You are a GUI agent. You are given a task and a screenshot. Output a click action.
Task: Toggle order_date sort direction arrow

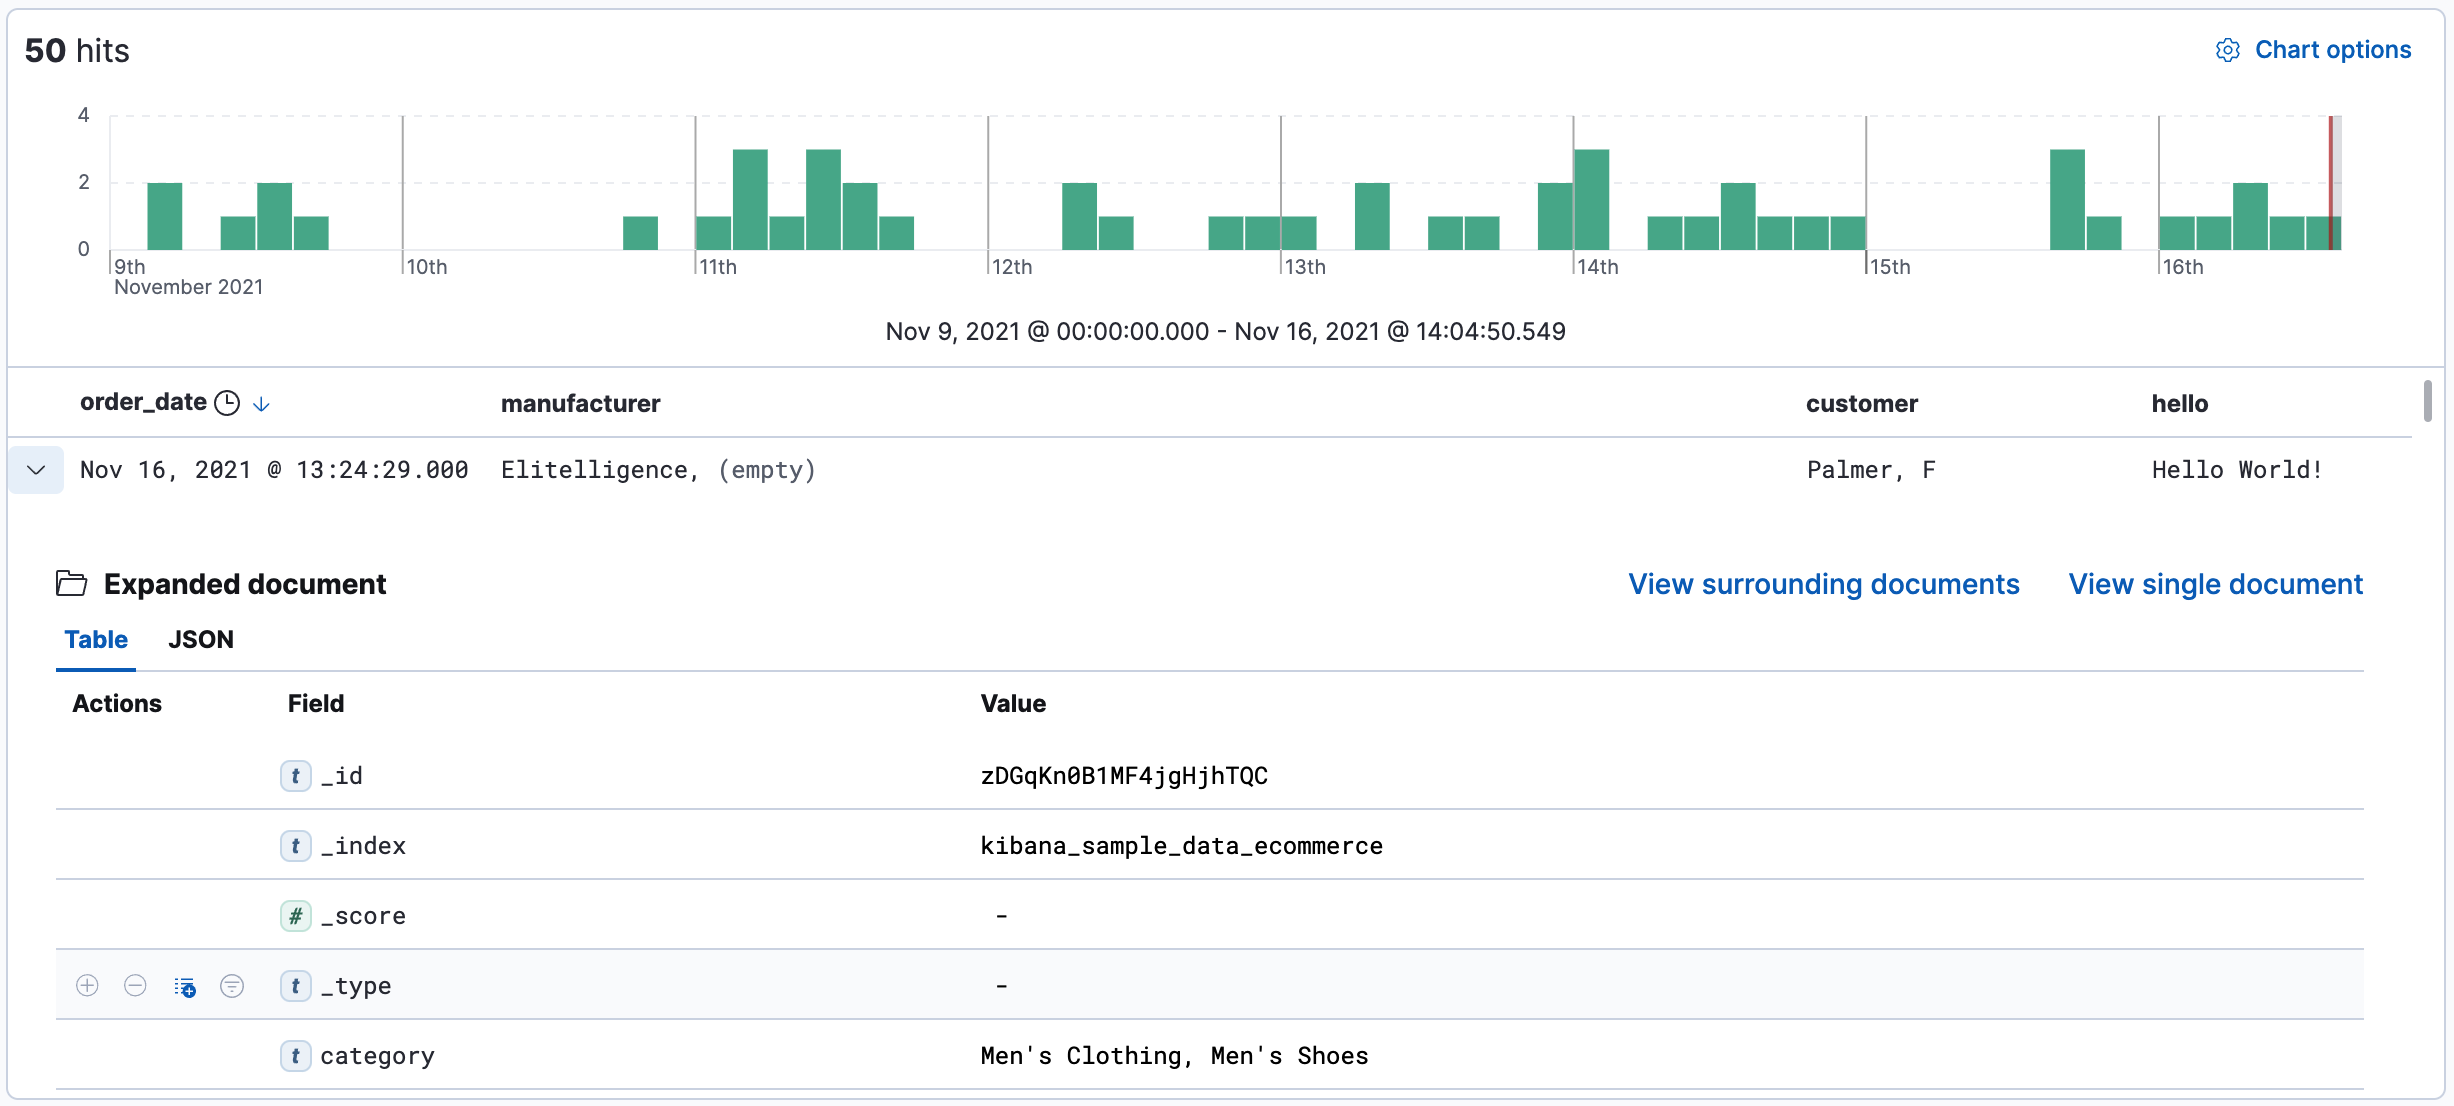[x=261, y=404]
